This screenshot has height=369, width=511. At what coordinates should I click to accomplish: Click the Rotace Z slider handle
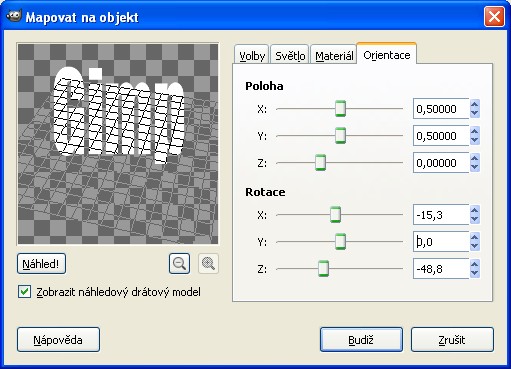323,269
